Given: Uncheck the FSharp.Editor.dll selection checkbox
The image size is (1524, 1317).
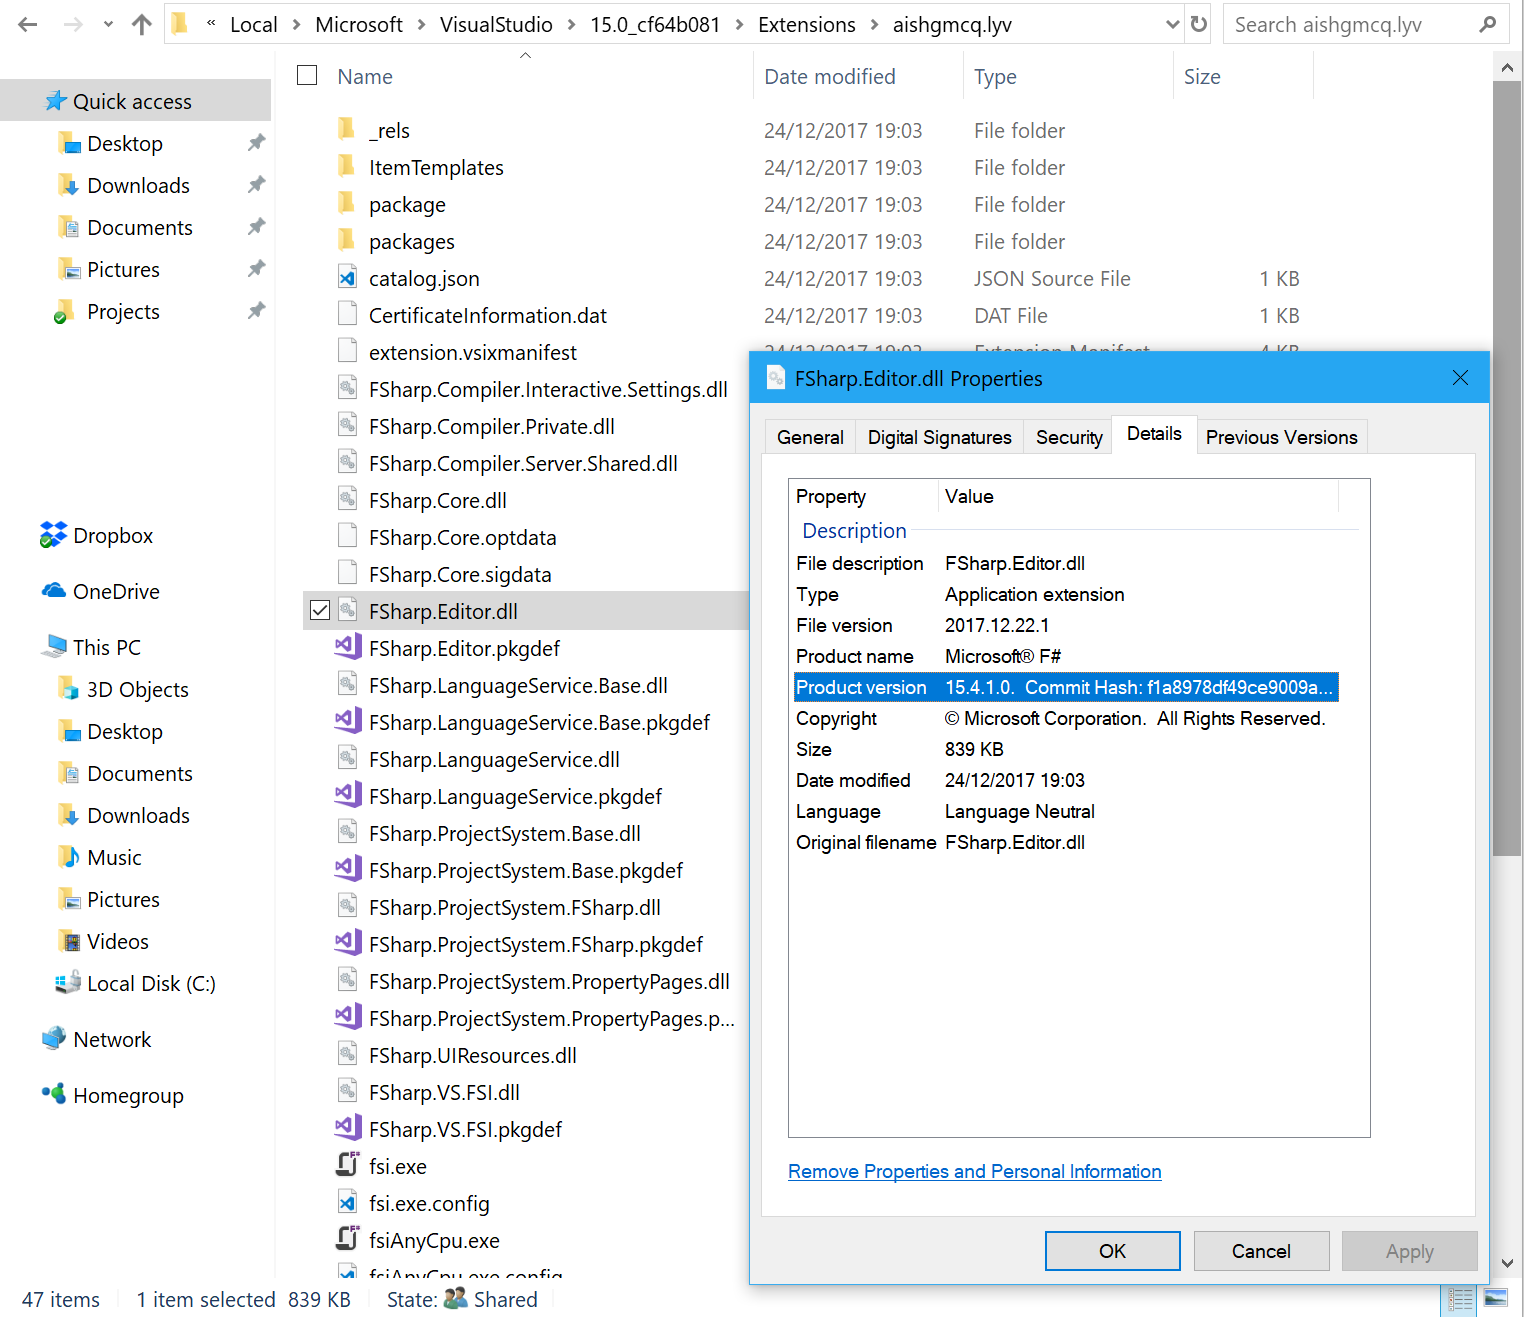Looking at the screenshot, I should pyautogui.click(x=319, y=610).
